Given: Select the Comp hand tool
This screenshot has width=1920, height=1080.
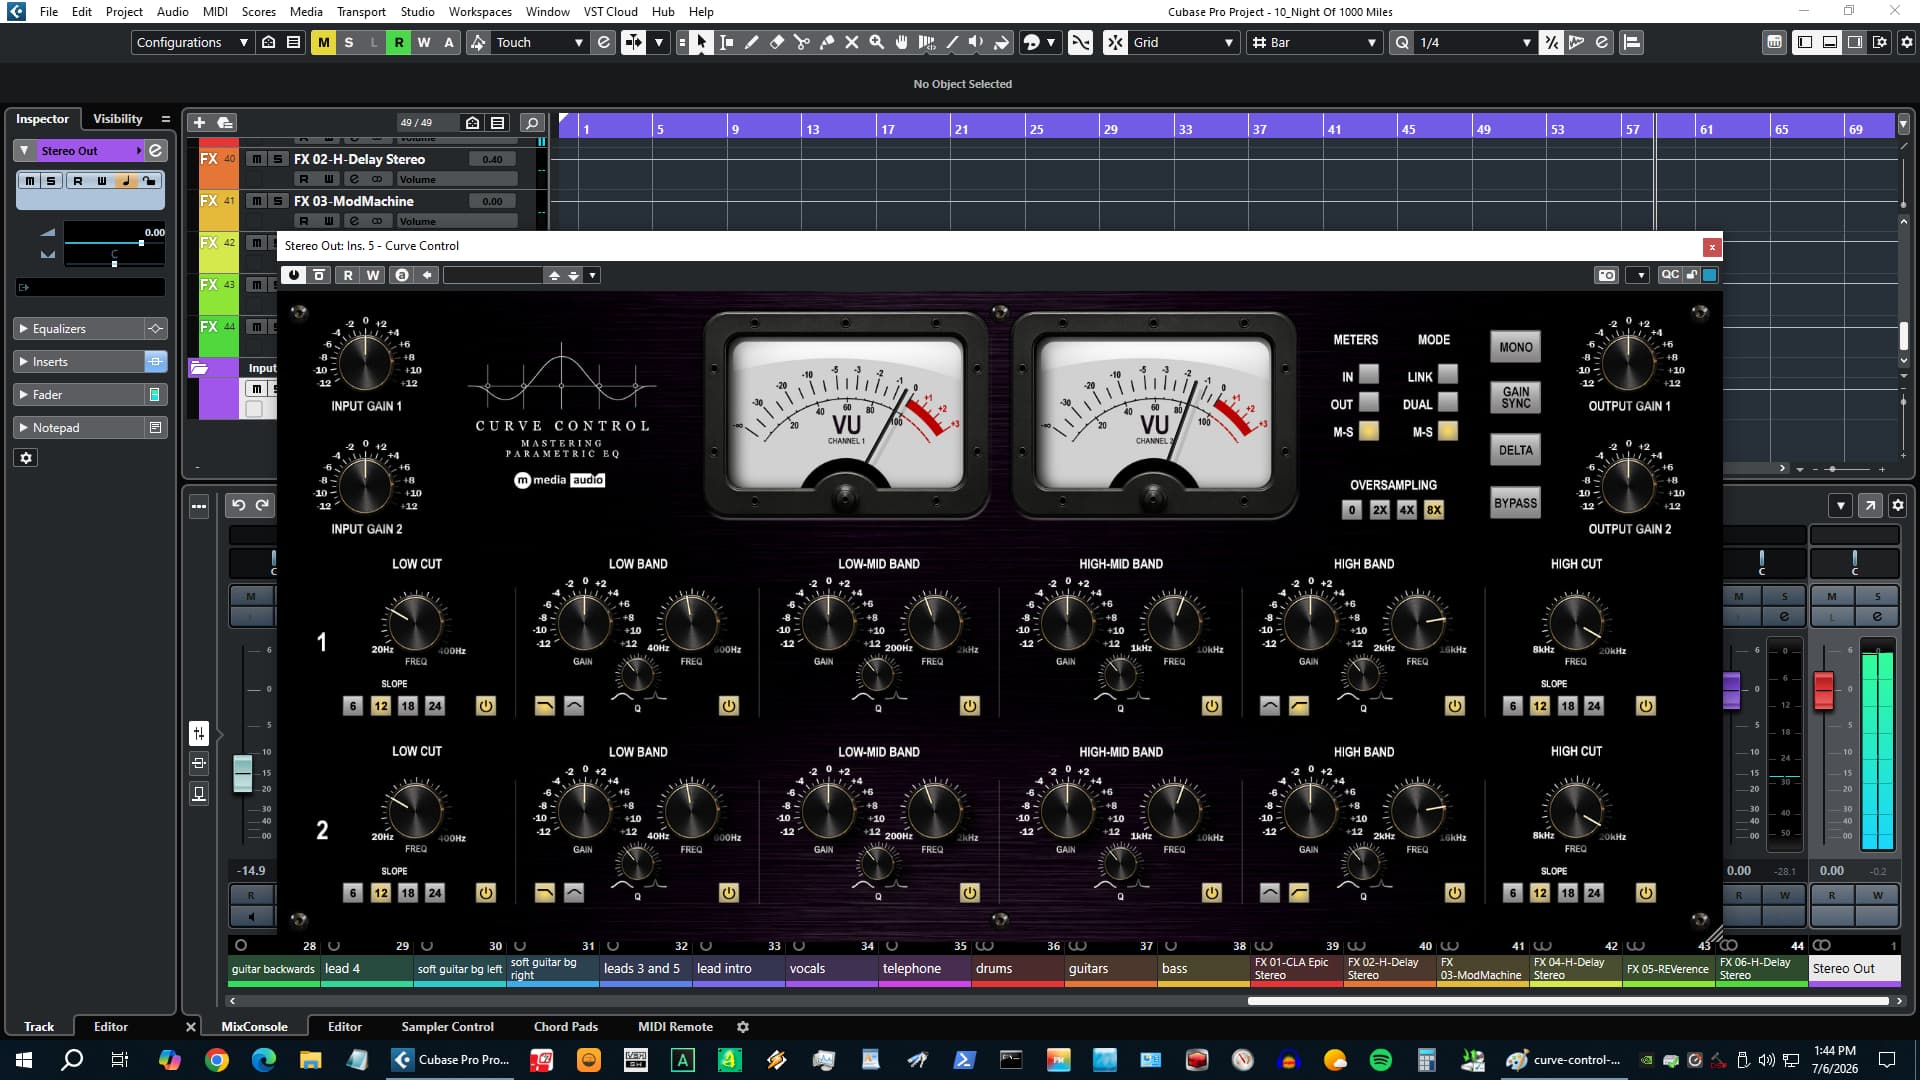Looking at the screenshot, I should click(x=901, y=42).
